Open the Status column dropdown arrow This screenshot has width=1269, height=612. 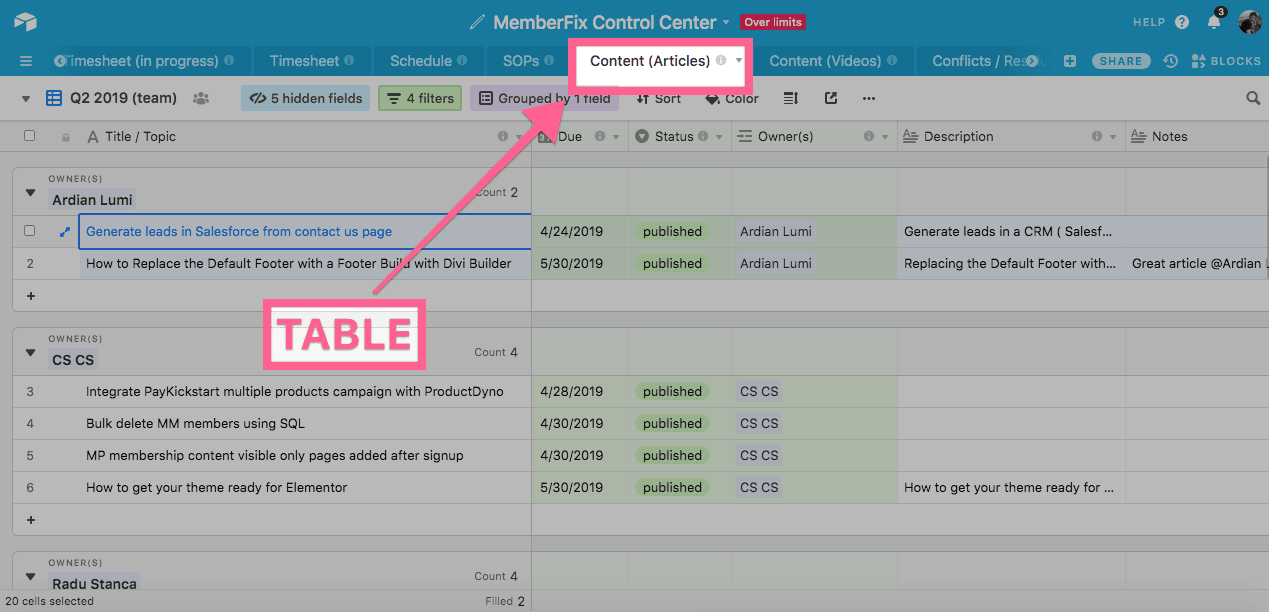point(719,137)
